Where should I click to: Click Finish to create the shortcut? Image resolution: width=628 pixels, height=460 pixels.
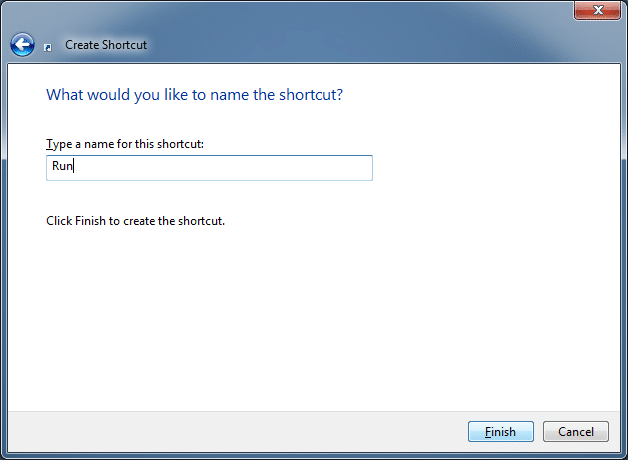click(x=501, y=432)
